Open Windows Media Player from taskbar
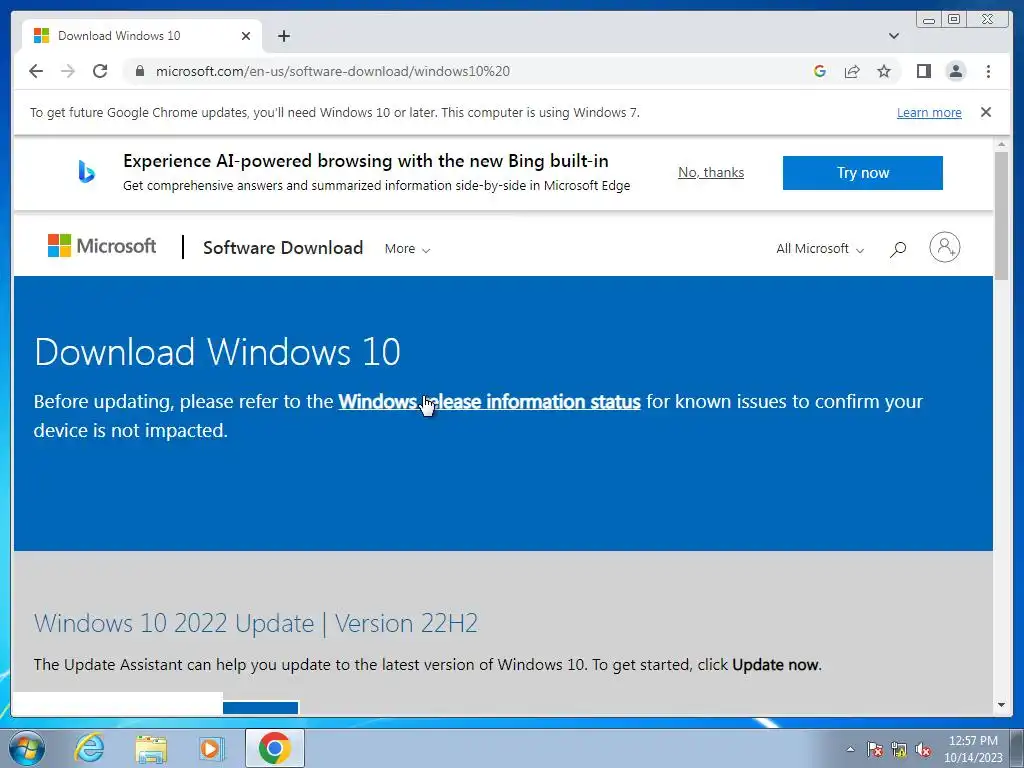The width and height of the screenshot is (1024, 768). [x=210, y=748]
